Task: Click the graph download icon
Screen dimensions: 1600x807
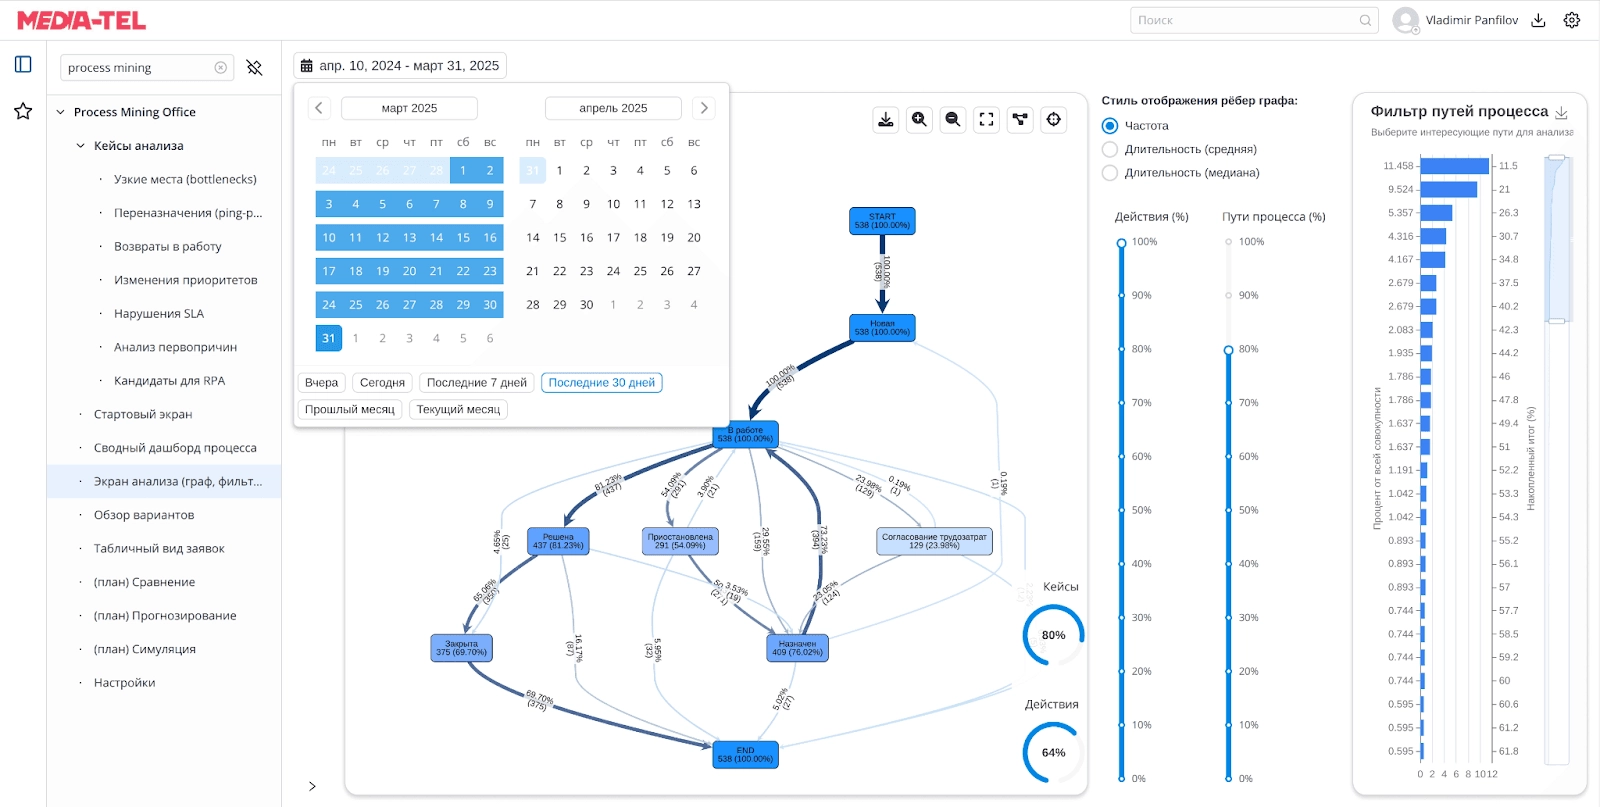Action: (x=885, y=120)
